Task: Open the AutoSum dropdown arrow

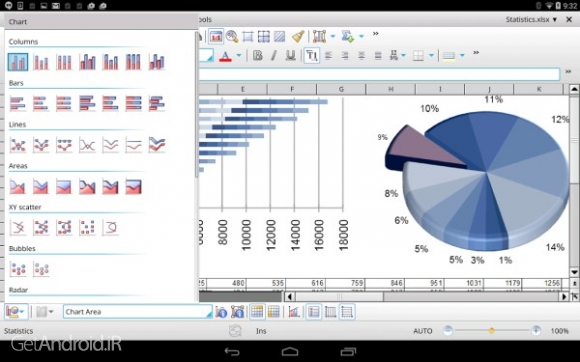Action: (361, 36)
